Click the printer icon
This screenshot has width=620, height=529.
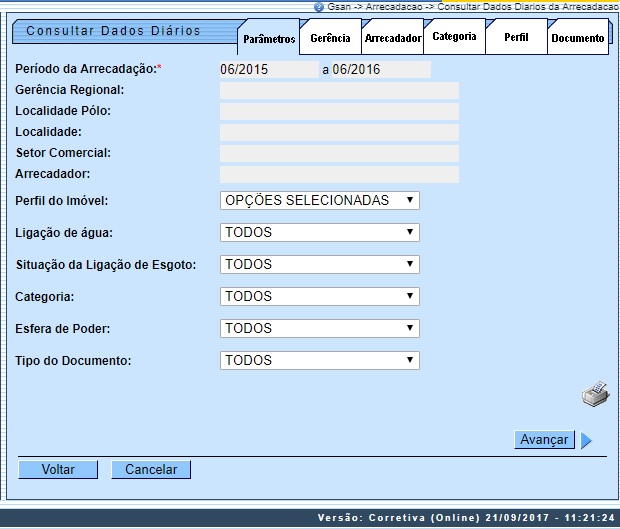coord(596,394)
